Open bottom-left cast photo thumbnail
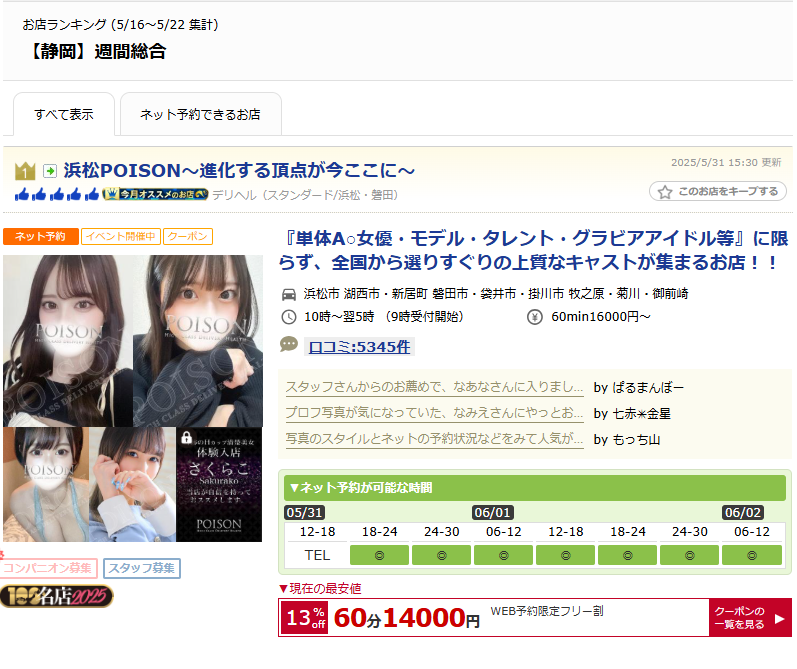 tap(46, 484)
